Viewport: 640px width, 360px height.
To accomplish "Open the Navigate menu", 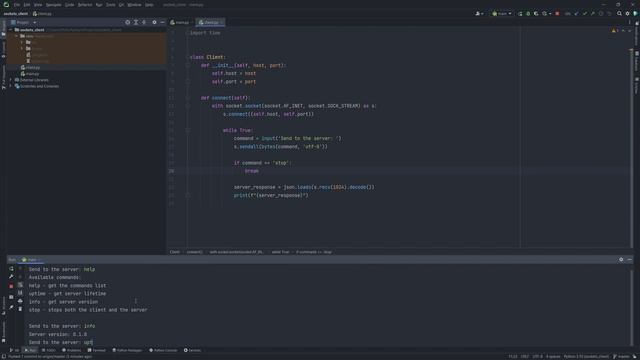I will 53,5.
